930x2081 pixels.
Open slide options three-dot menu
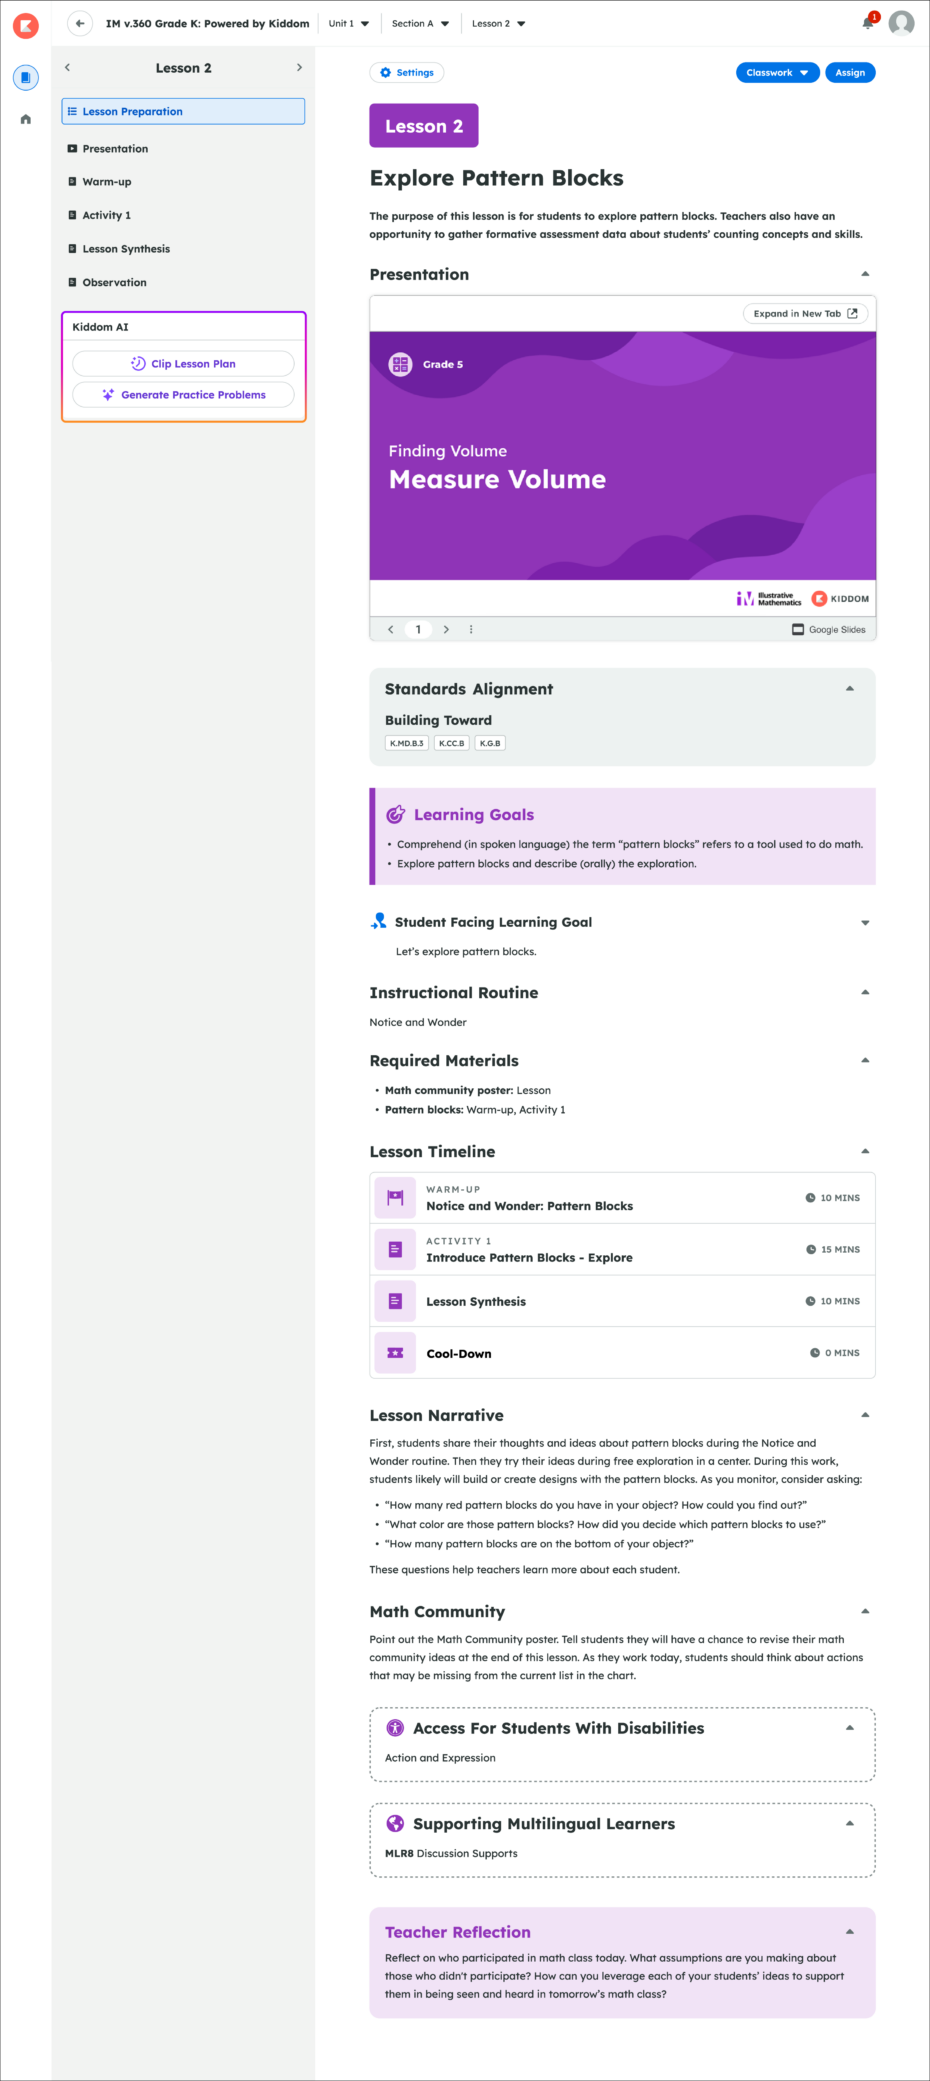[x=471, y=629]
